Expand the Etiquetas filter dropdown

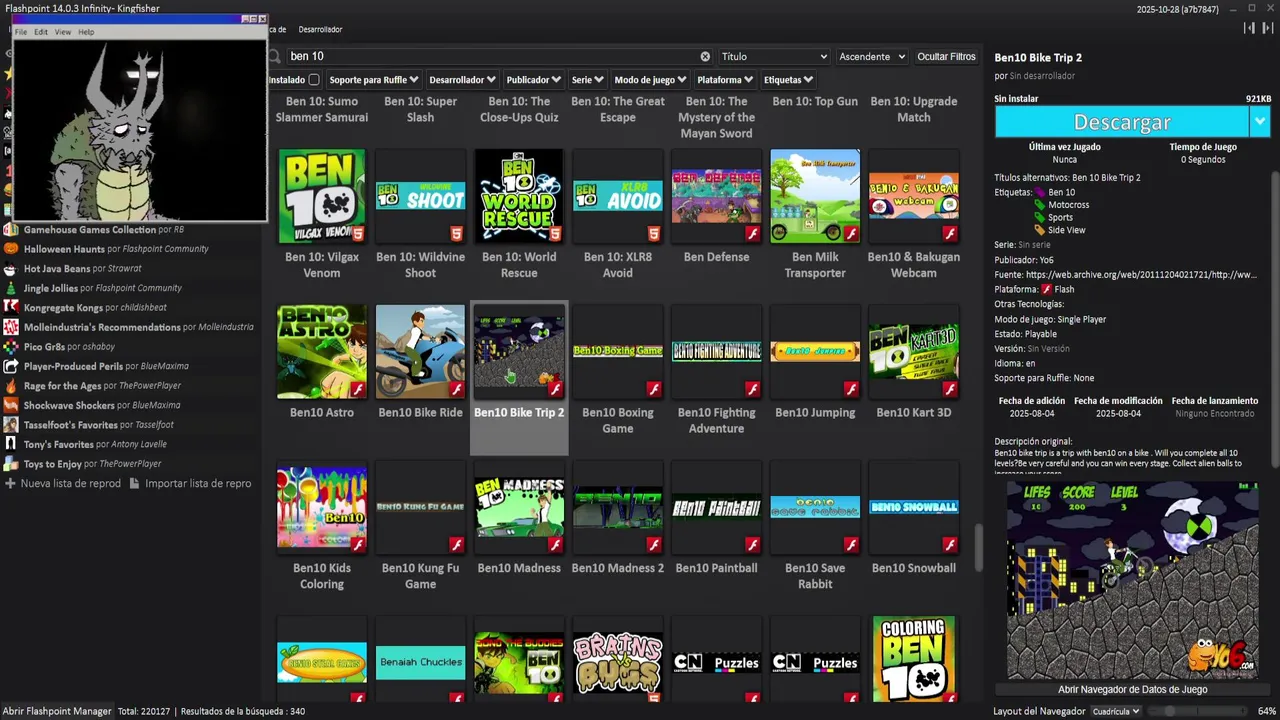pos(788,80)
